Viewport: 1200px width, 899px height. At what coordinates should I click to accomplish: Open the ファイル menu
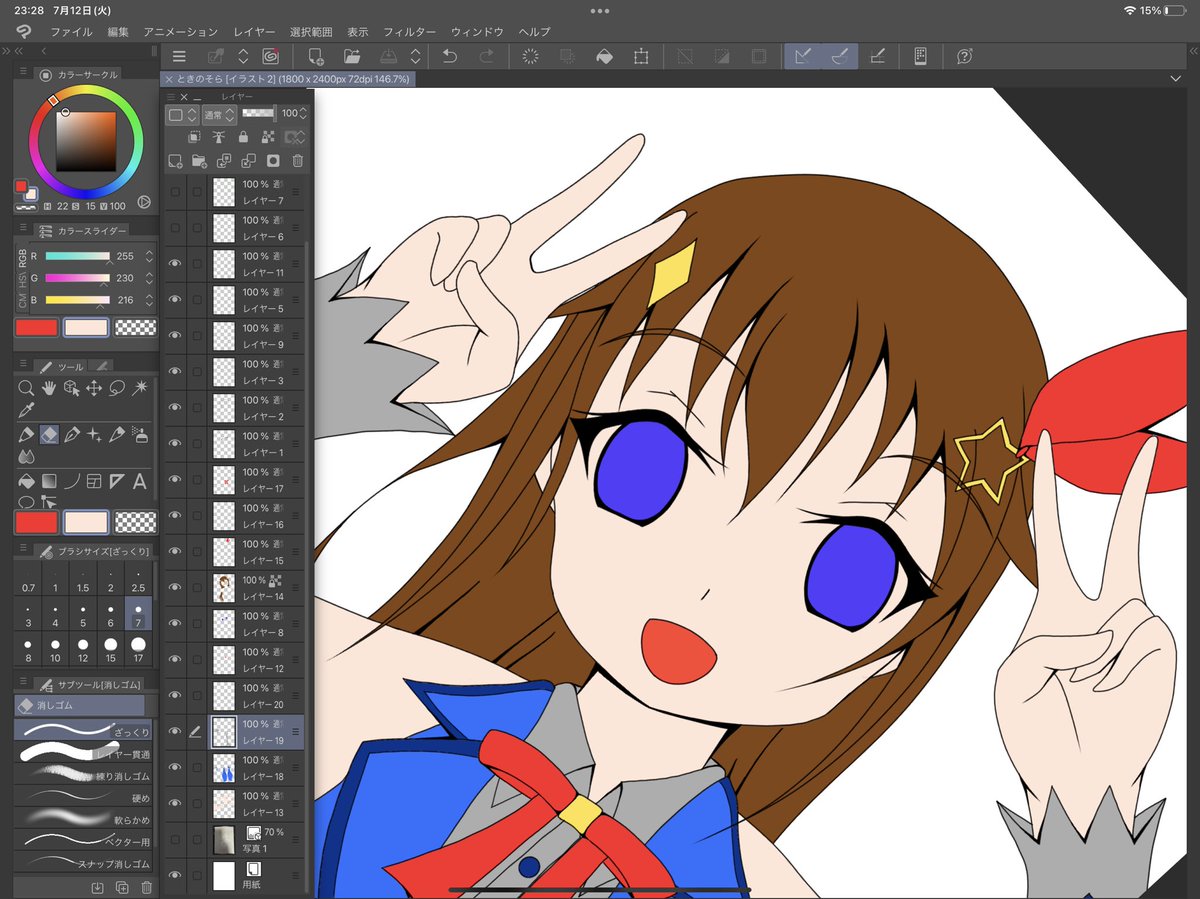pyautogui.click(x=71, y=32)
